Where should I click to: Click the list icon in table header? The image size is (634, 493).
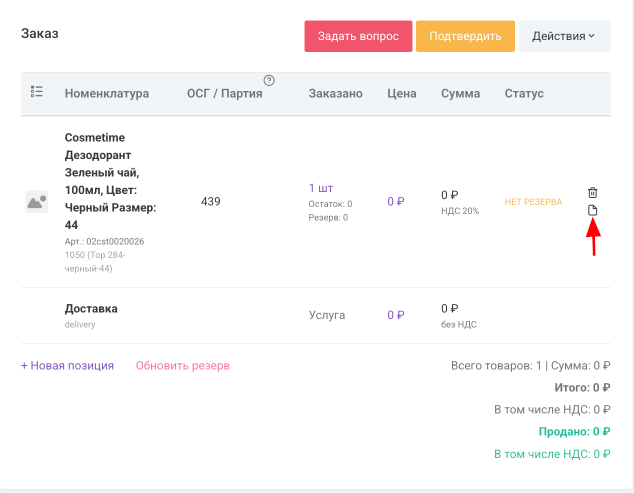pos(37,92)
